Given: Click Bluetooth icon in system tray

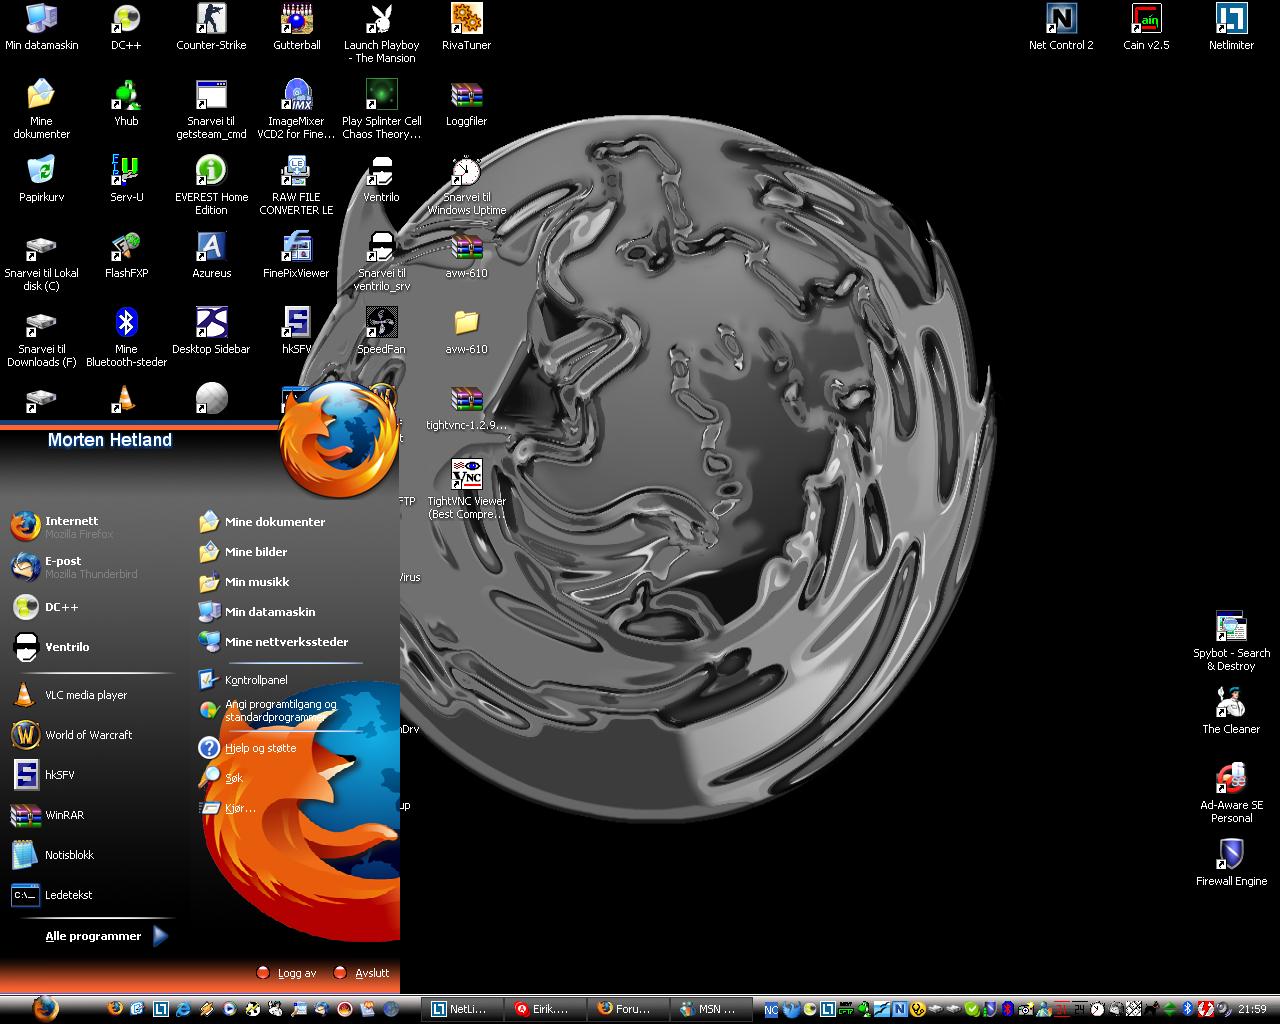Looking at the screenshot, I should 1188,1009.
